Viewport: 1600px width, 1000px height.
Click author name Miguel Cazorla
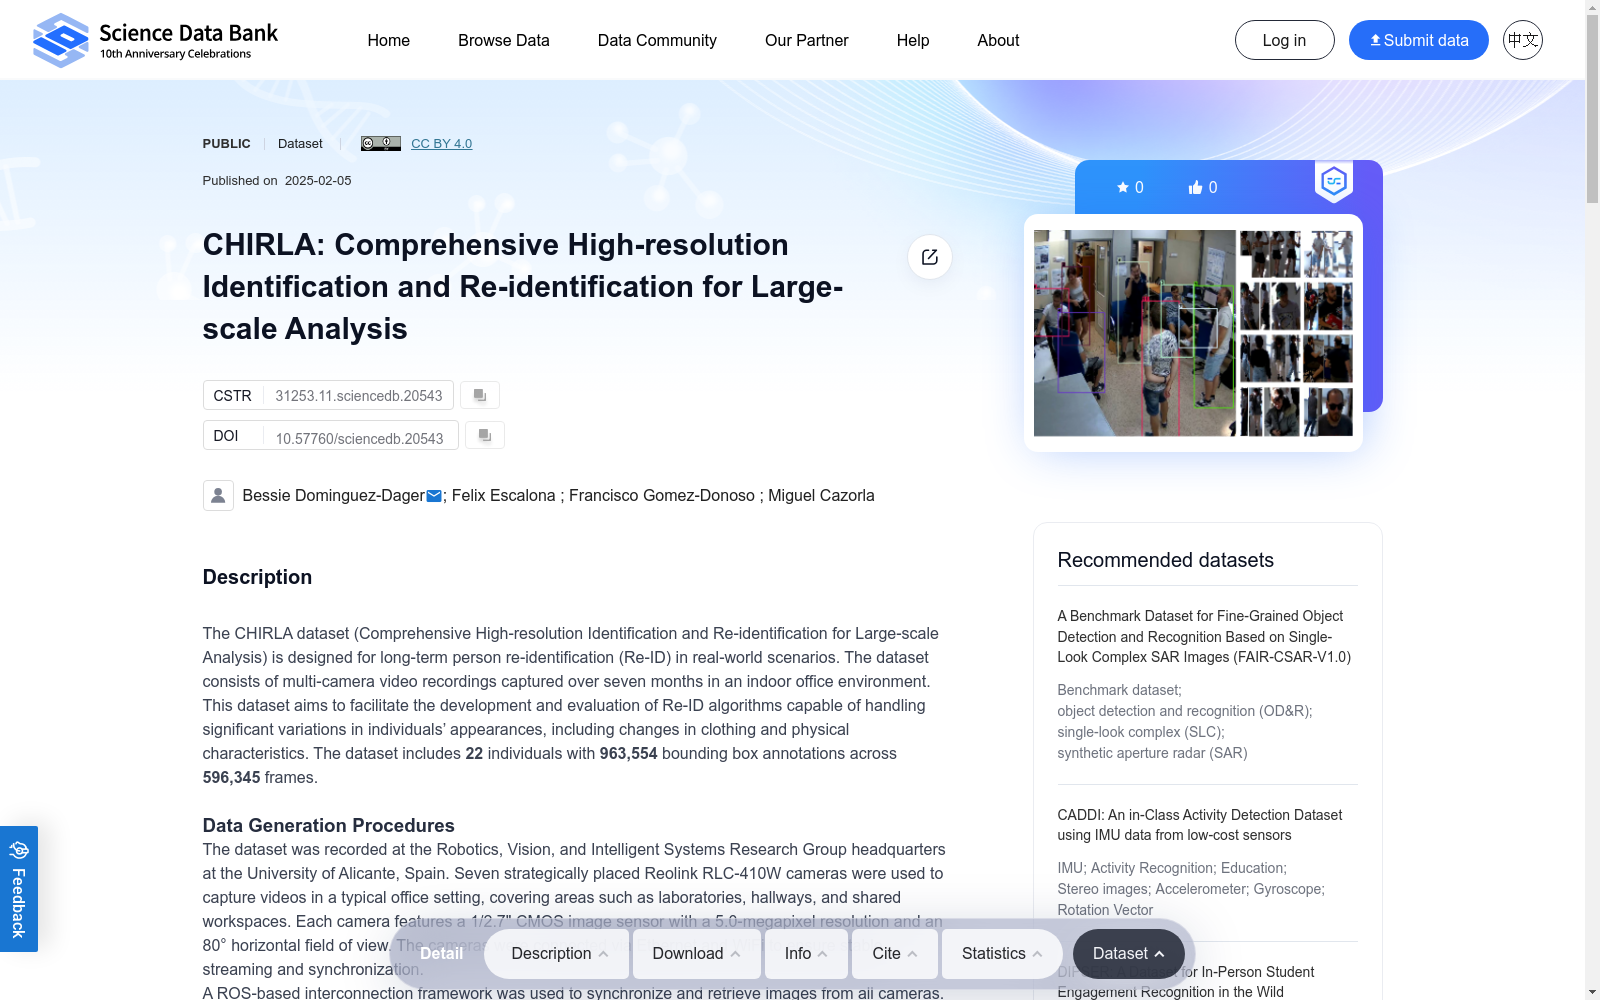pos(821,495)
